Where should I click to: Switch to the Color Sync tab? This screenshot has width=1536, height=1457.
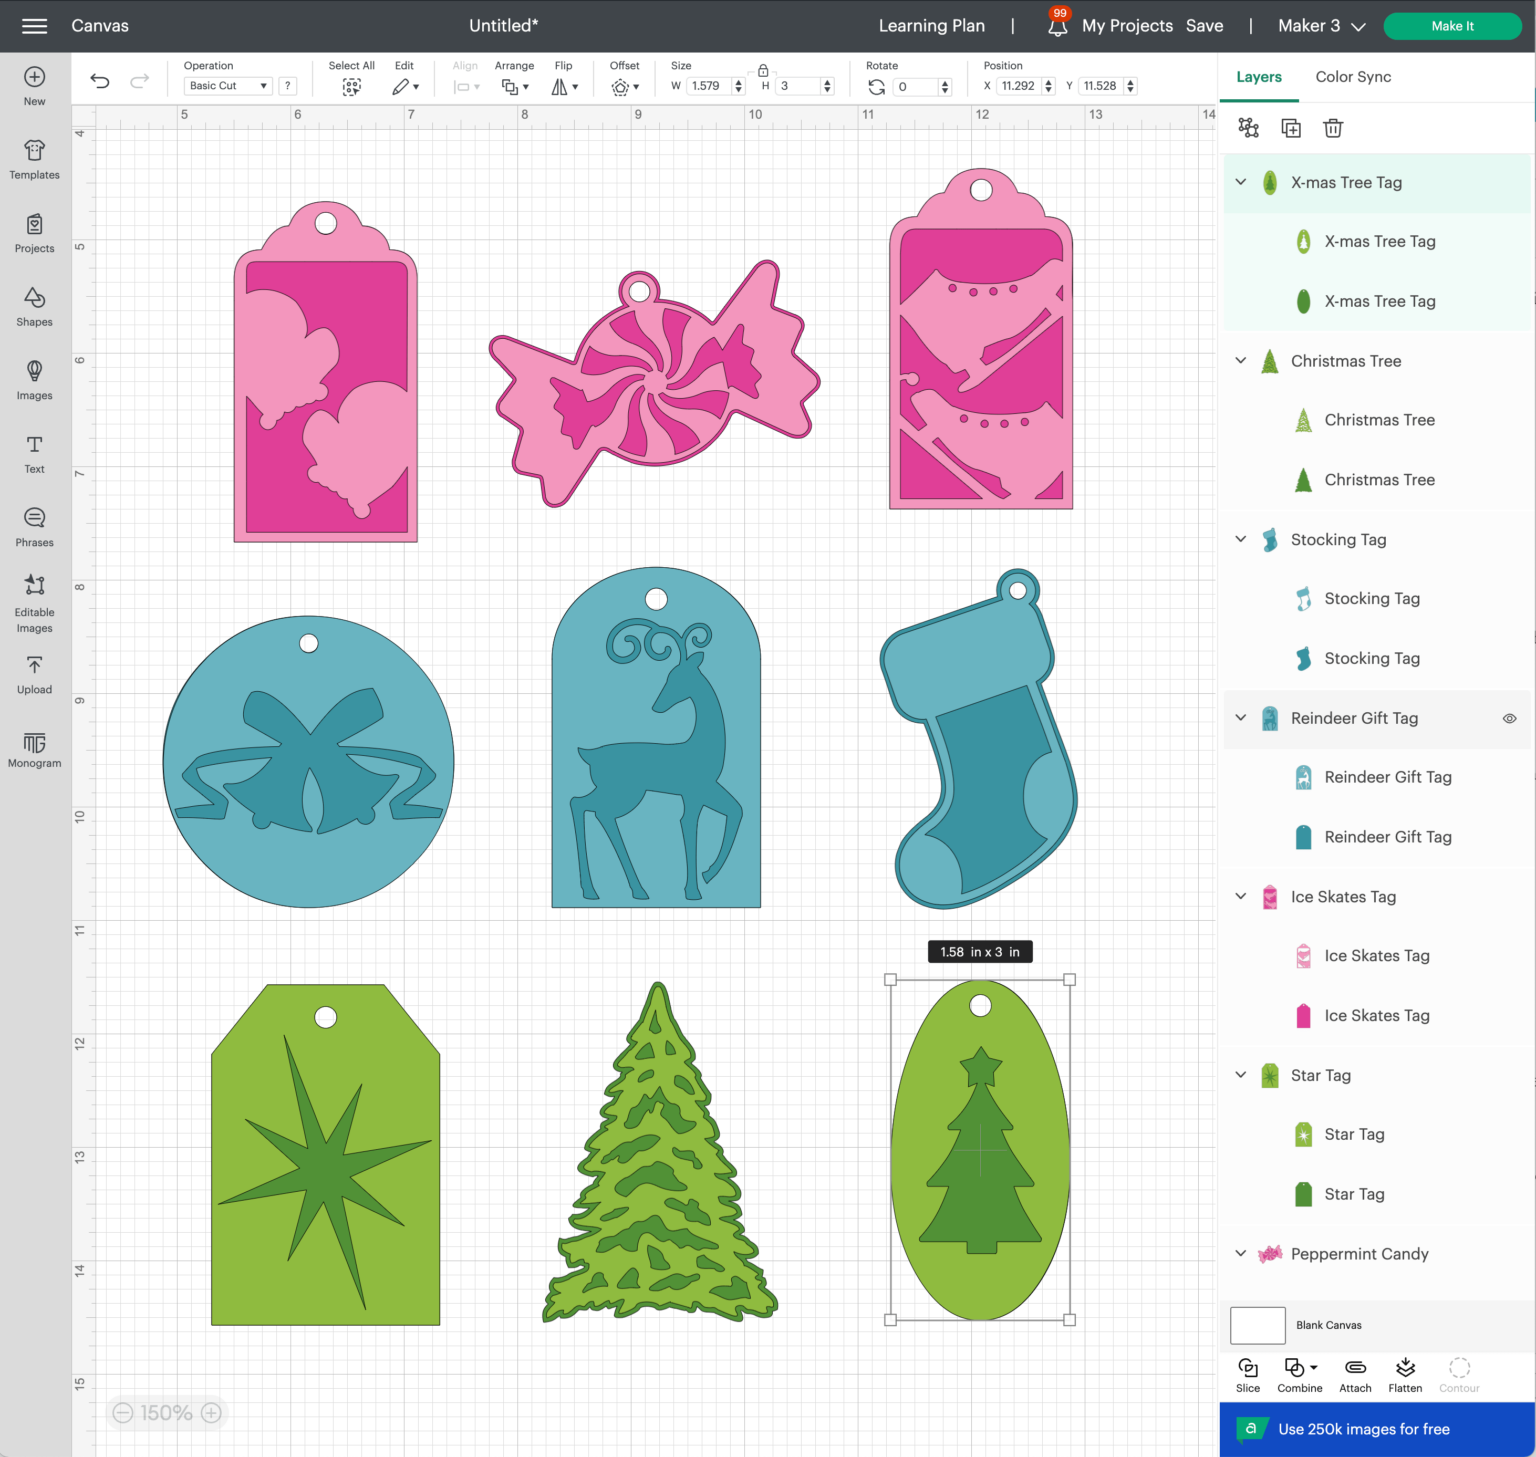(1353, 77)
